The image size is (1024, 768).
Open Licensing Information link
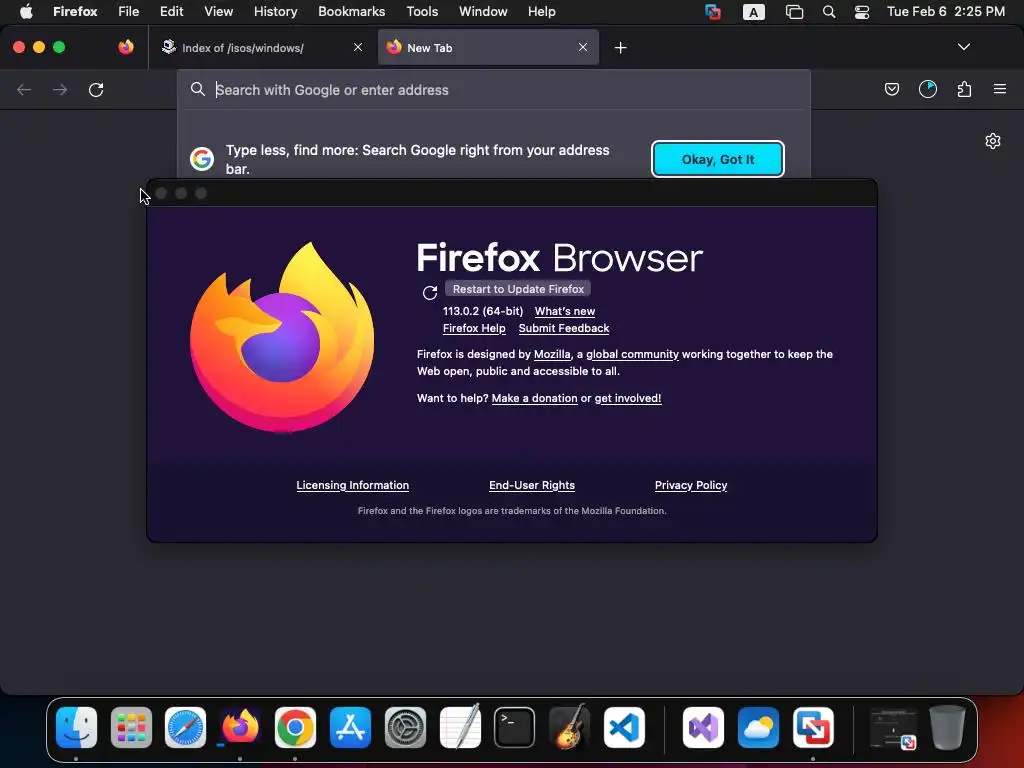tap(353, 485)
